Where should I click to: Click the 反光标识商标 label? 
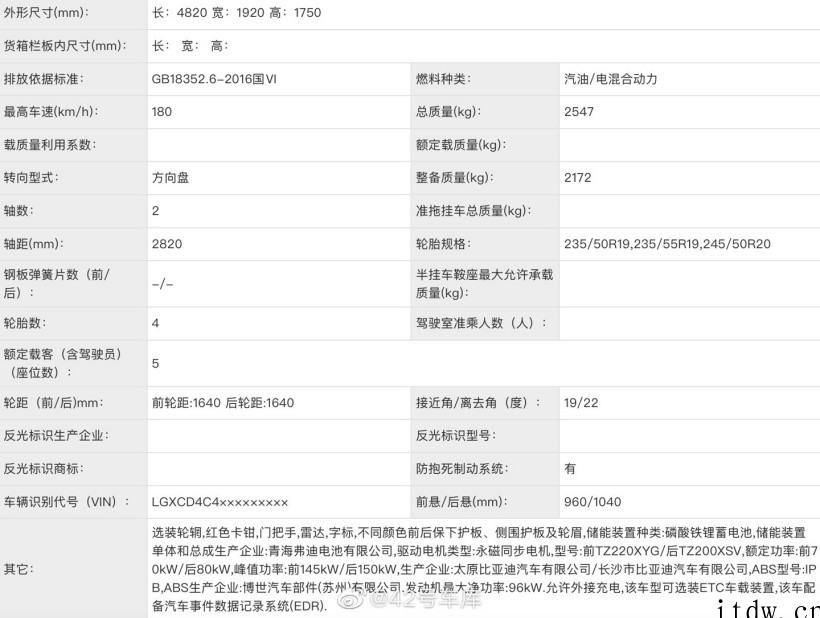coord(44,468)
